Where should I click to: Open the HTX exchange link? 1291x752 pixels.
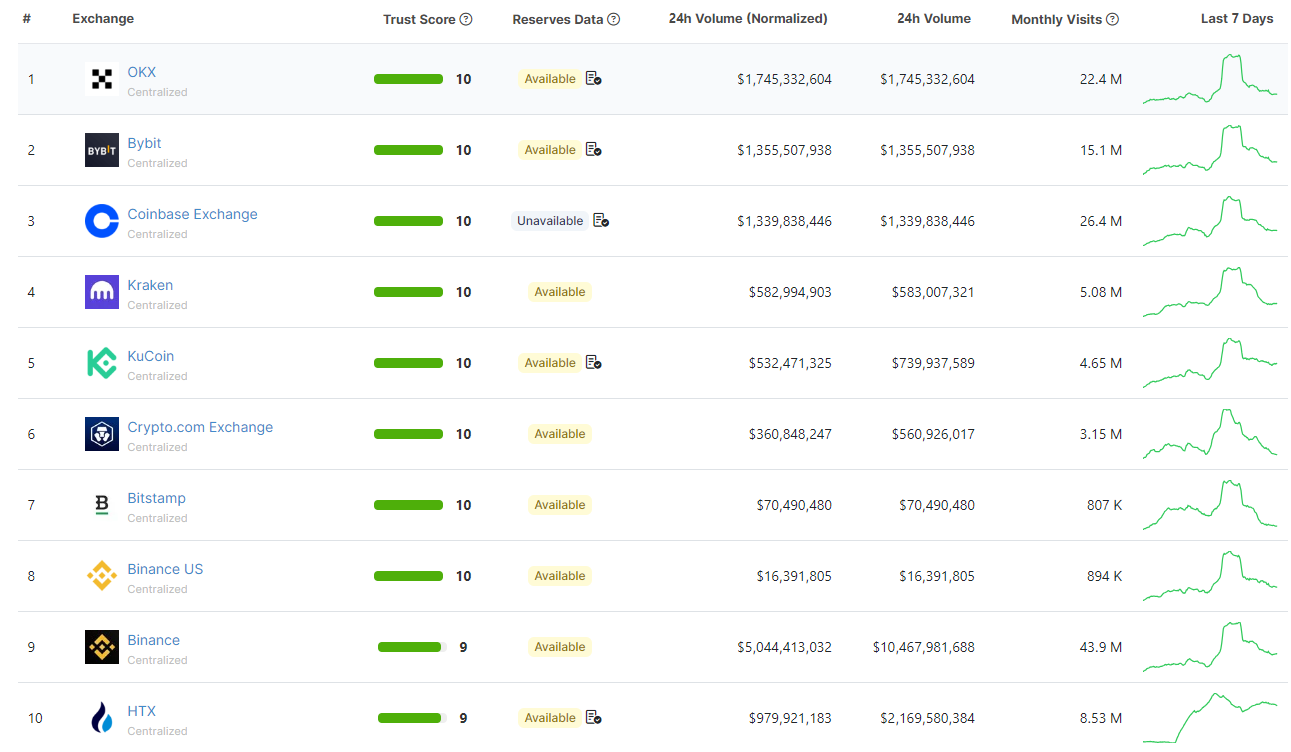point(142,711)
